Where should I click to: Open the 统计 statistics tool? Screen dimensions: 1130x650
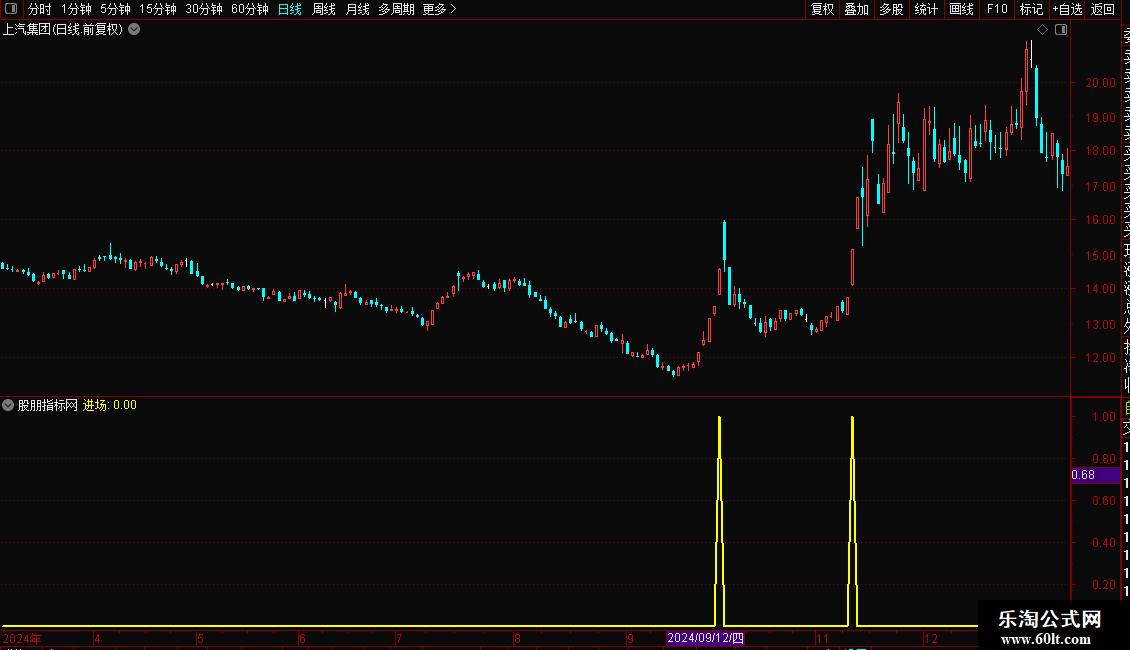tap(926, 9)
